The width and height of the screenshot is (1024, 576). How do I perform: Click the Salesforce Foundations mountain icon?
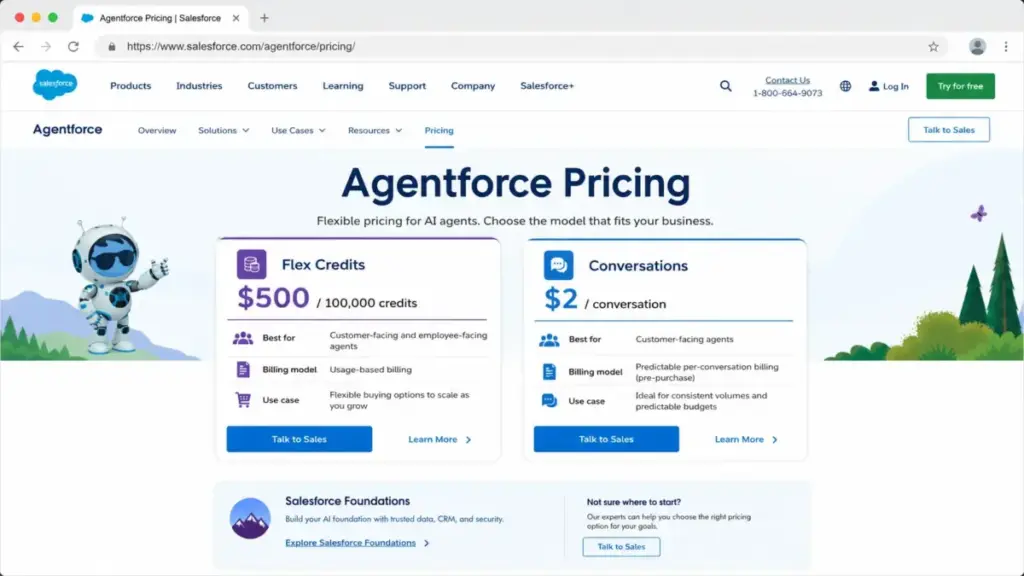(250, 519)
